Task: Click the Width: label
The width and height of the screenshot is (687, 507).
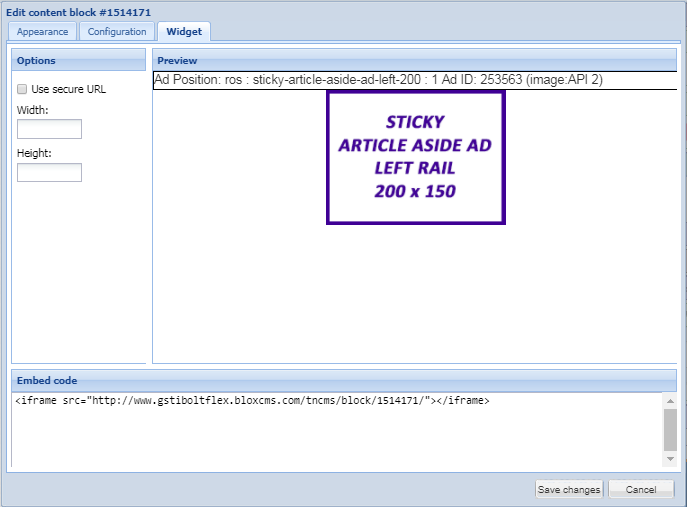Action: pos(32,110)
